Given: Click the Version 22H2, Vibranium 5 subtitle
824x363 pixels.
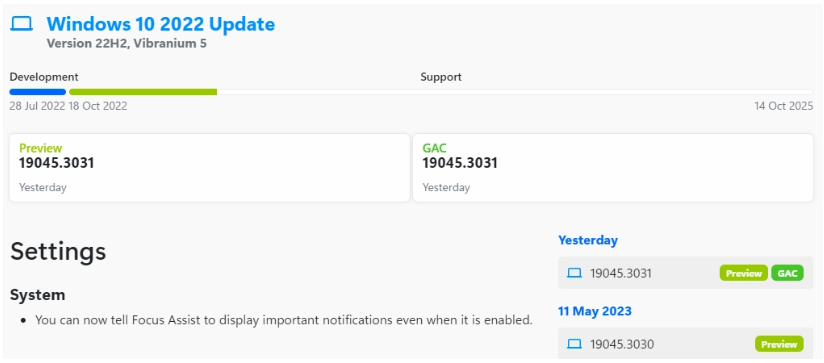Looking at the screenshot, I should (x=126, y=43).
